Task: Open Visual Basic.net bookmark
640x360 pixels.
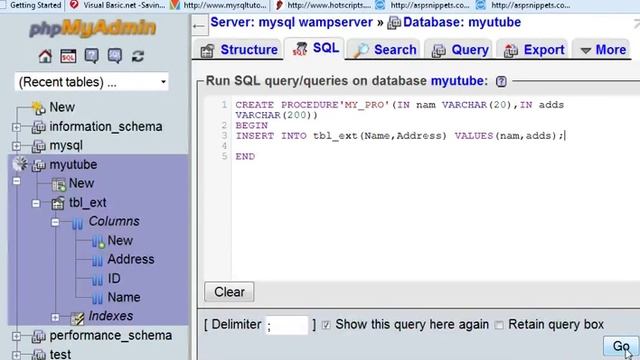Action: pos(118,5)
